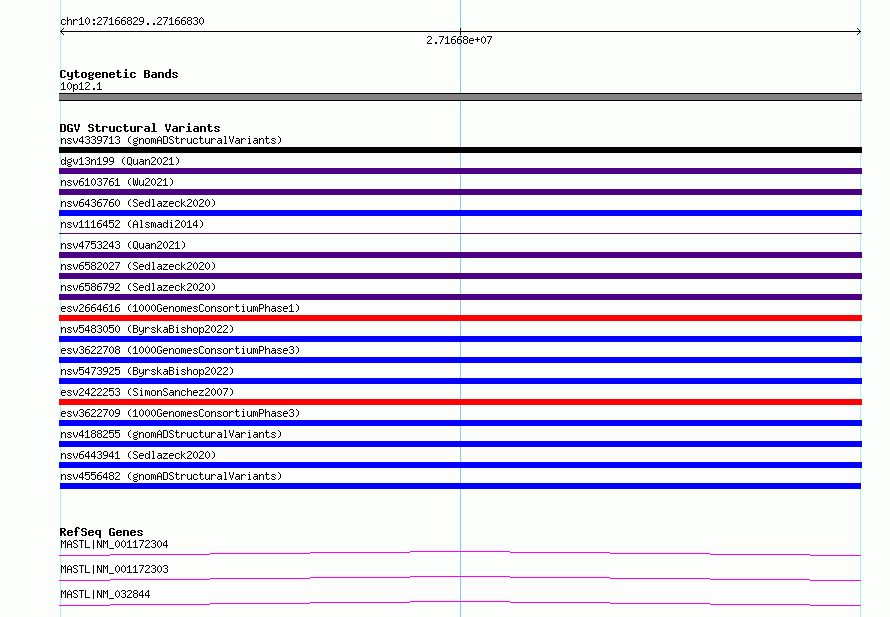The width and height of the screenshot is (890, 617).
Task: Click the magenta line for MASTL|NM_032844
Action: coord(460,603)
